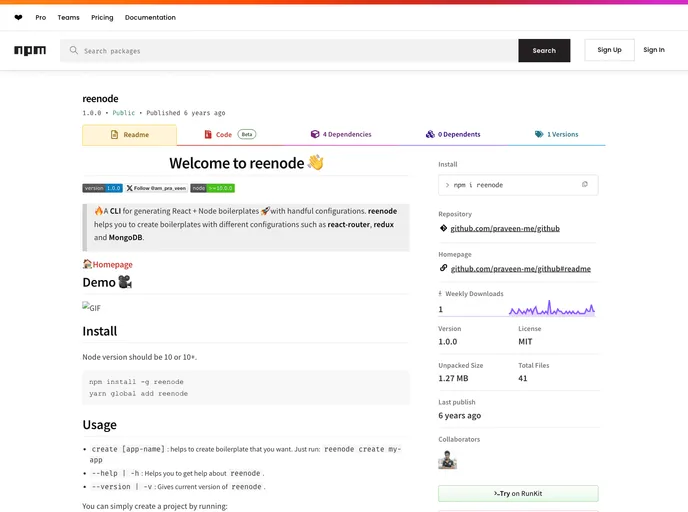Open the Teams menu item
This screenshot has height=512, width=688.
pyautogui.click(x=68, y=18)
